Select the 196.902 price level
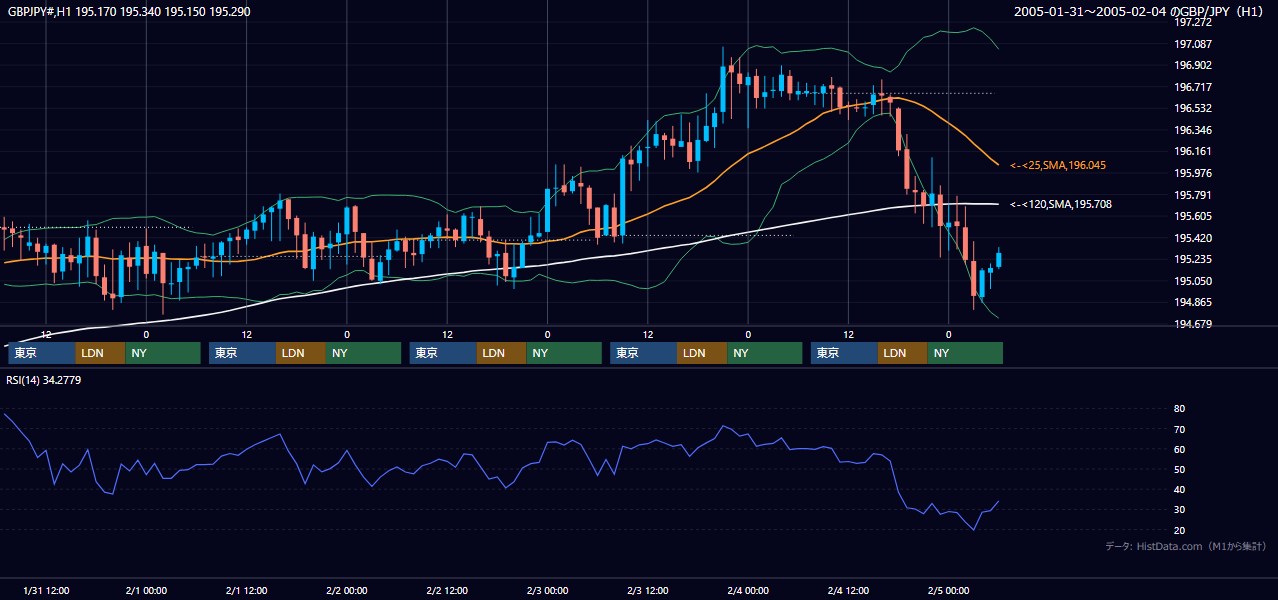This screenshot has width=1278, height=600. click(x=1192, y=66)
